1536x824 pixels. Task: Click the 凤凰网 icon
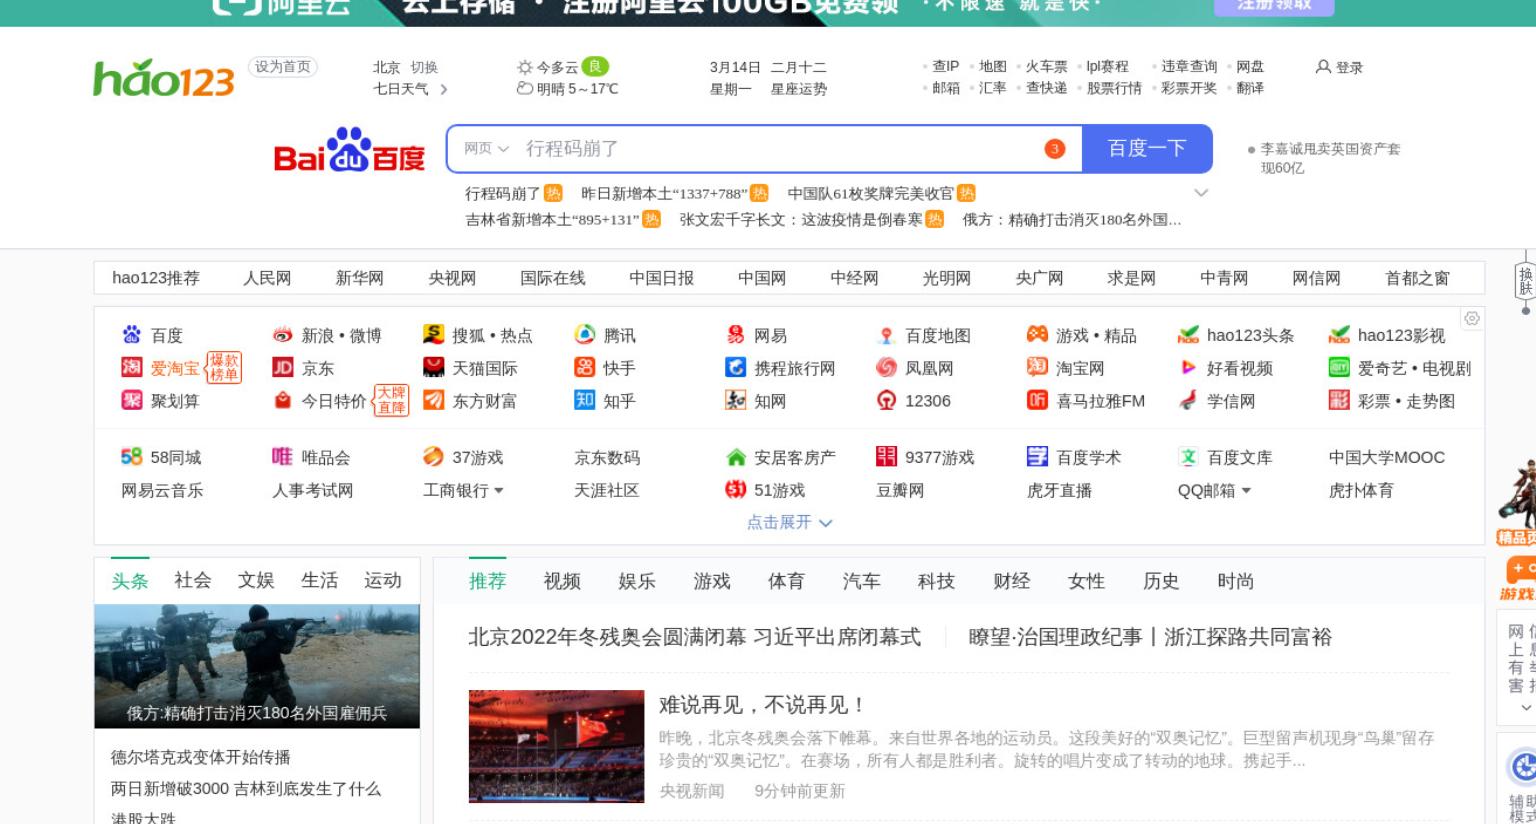pos(886,368)
